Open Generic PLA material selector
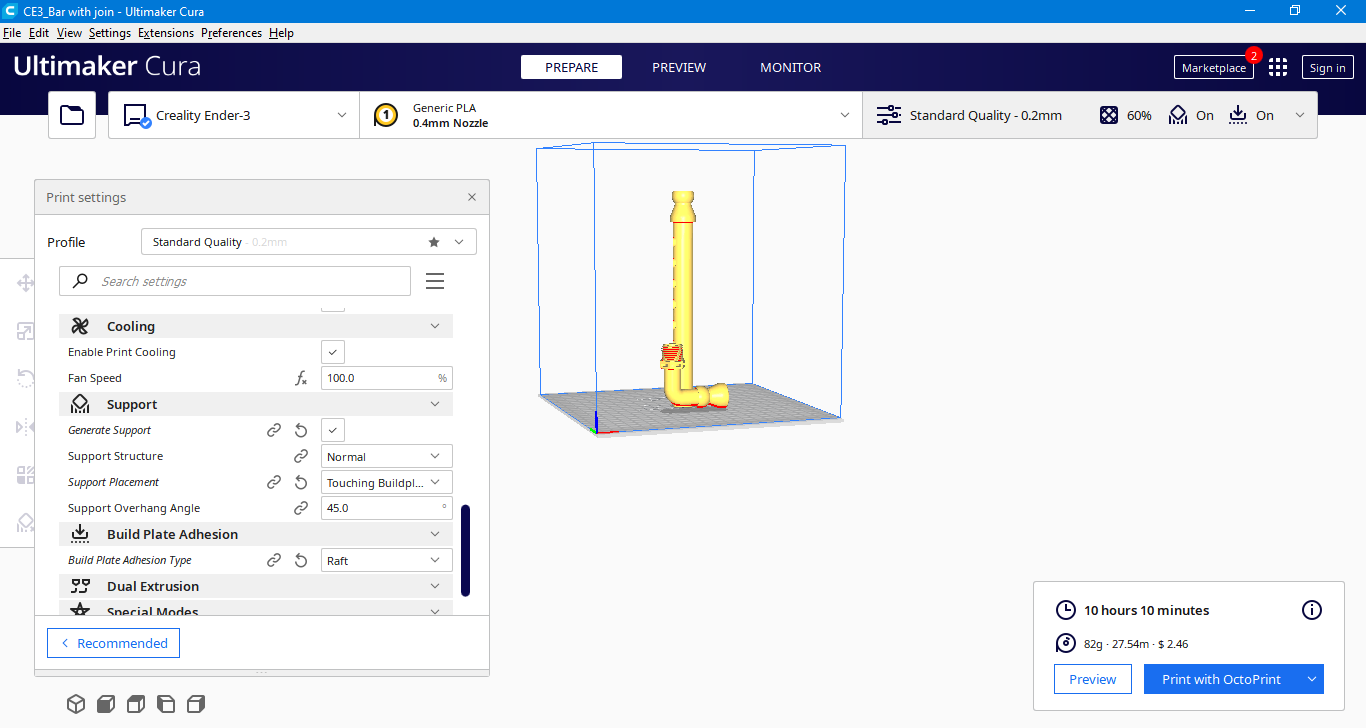Screen dimensions: 1366x728 (x=611, y=115)
